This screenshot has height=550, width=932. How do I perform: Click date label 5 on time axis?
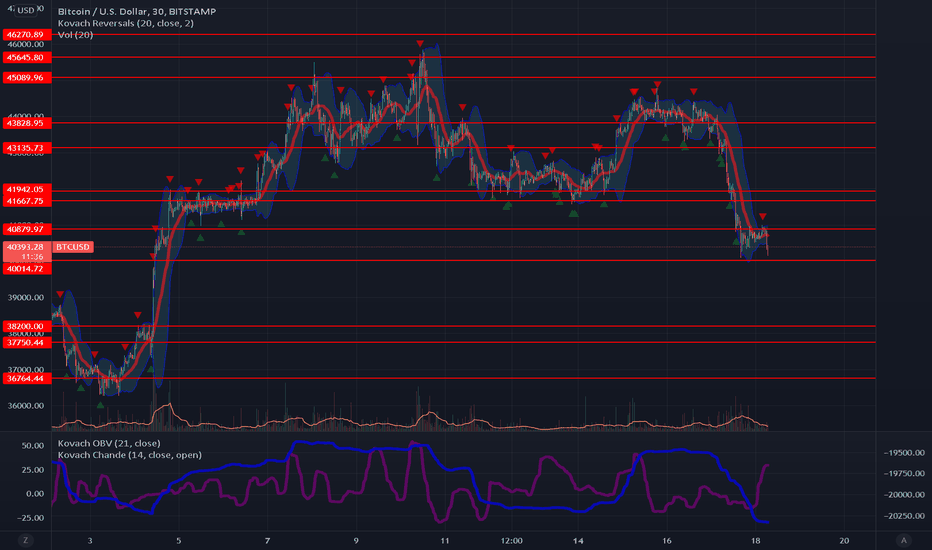tap(178, 540)
